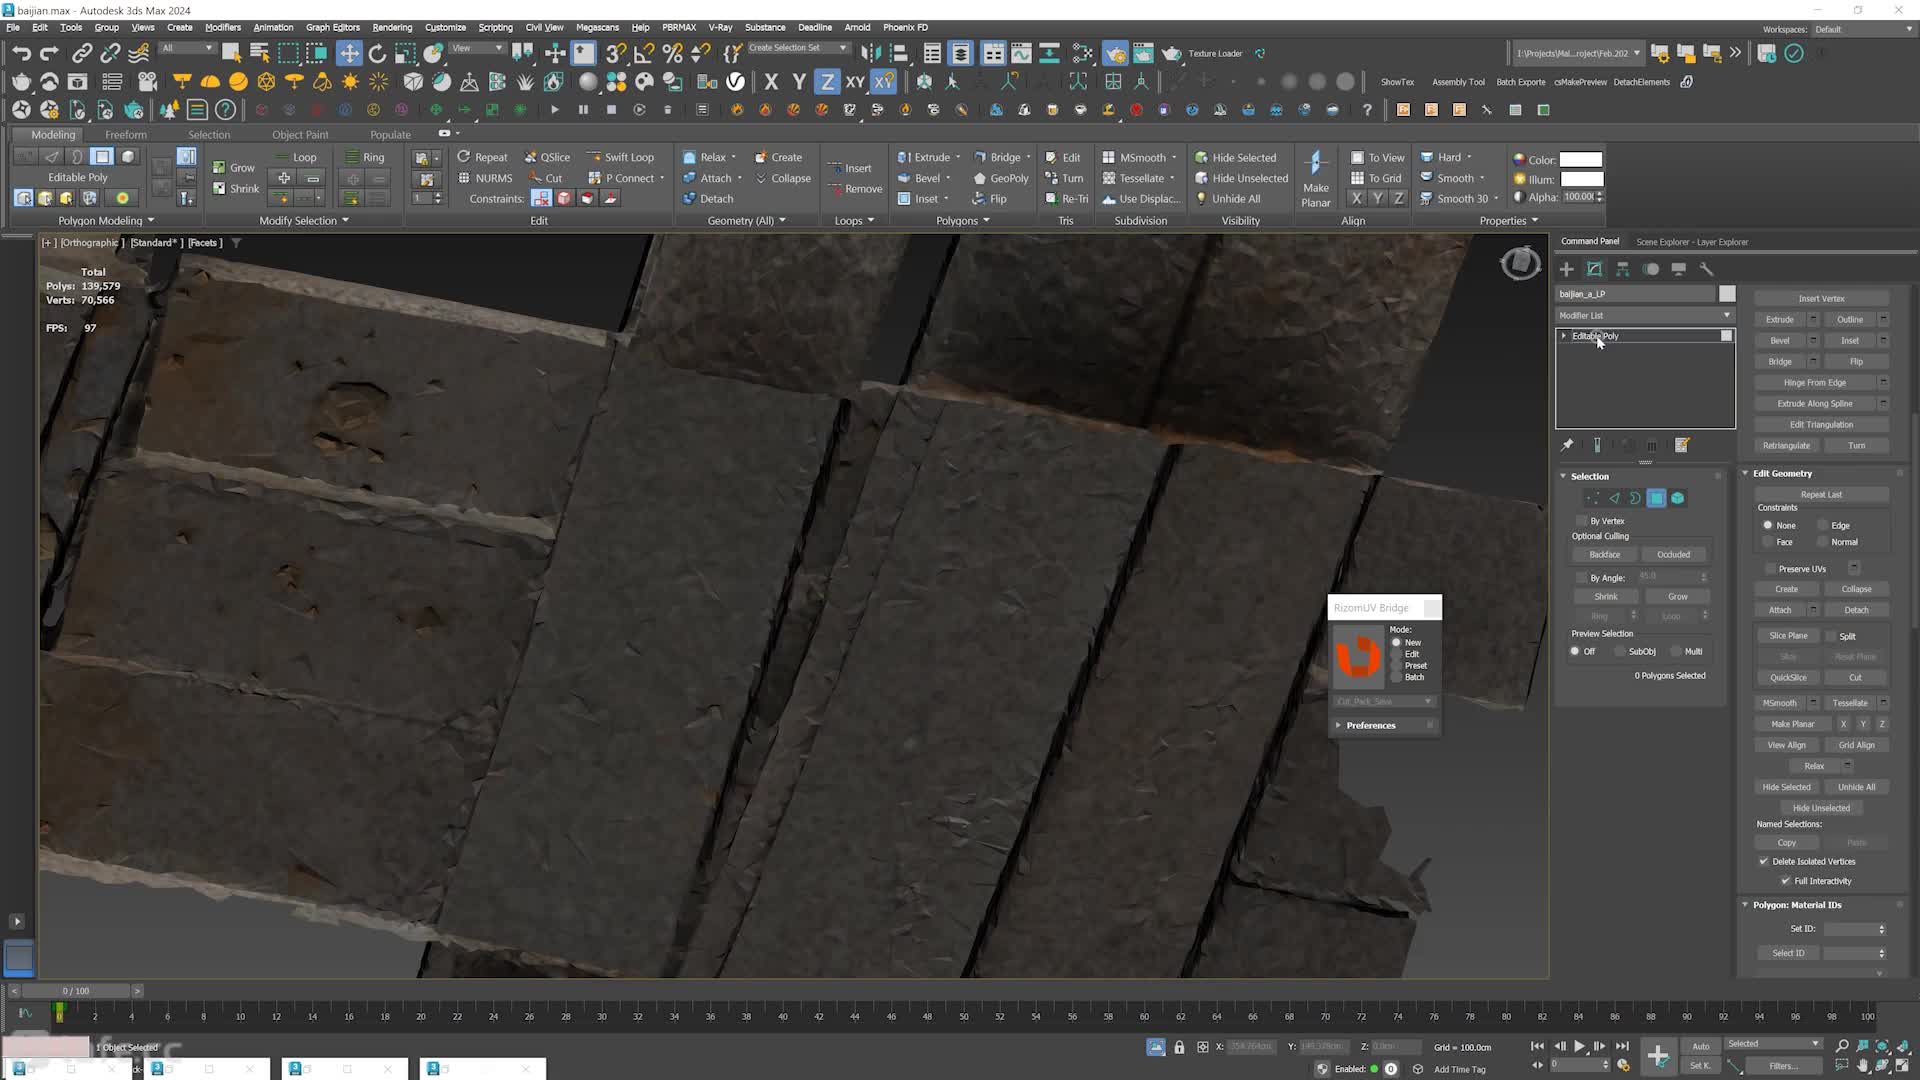Screen dimensions: 1920x1080
Task: Restrict to Z axis constraint
Action: point(826,82)
